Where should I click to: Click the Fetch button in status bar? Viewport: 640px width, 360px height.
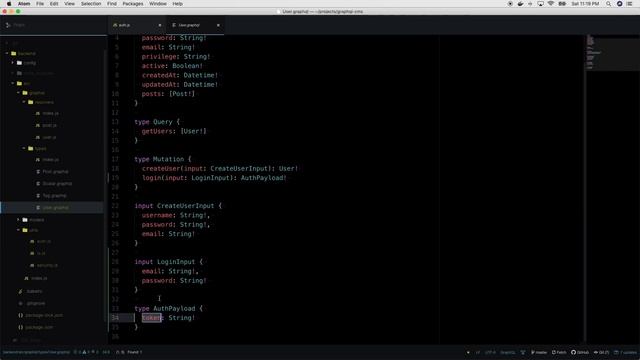[559, 352]
